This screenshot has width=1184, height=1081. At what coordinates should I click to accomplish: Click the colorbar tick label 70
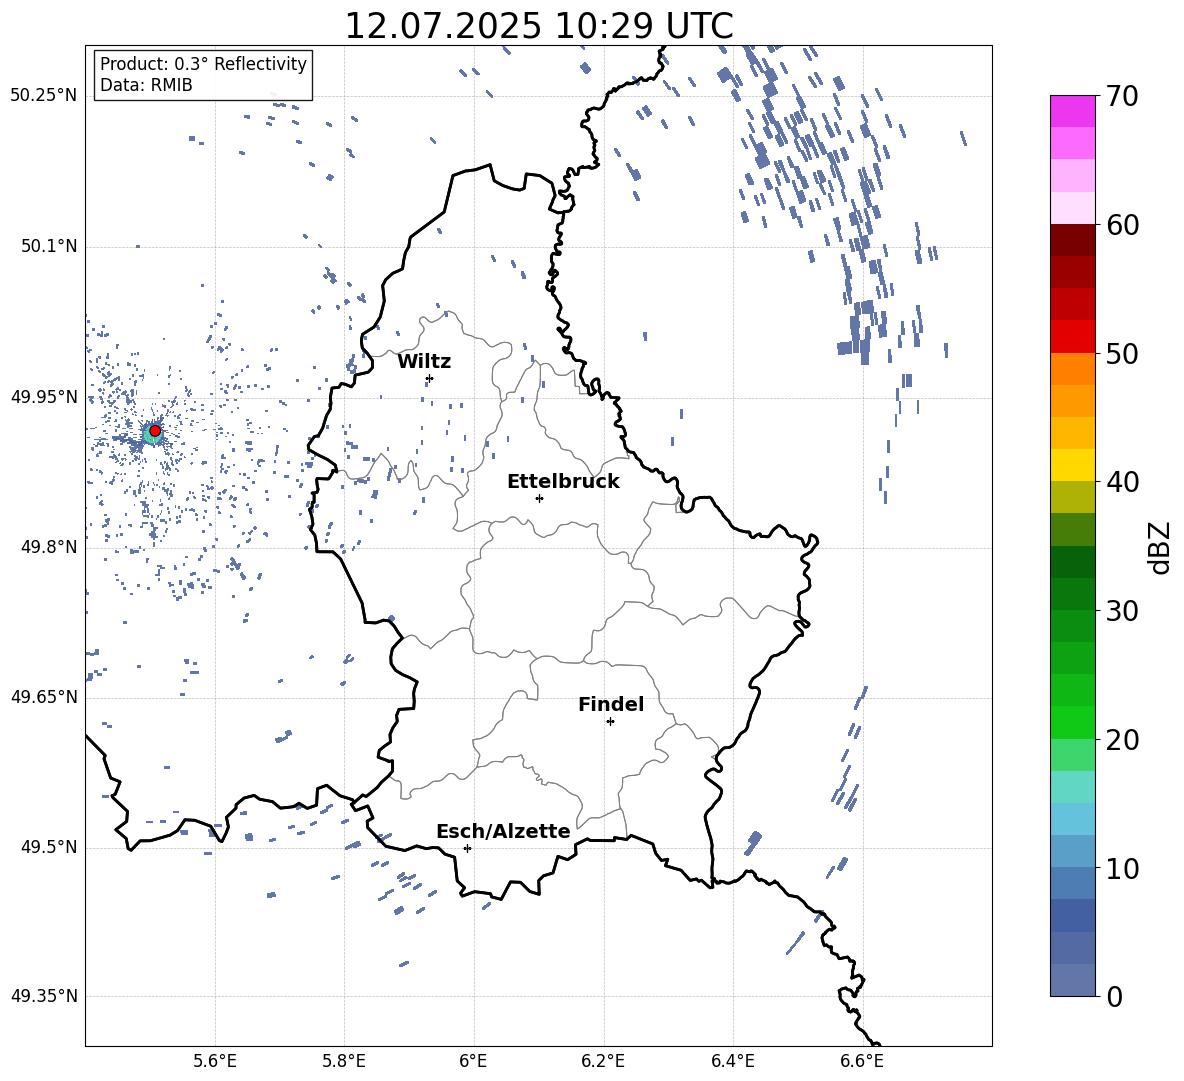click(1122, 96)
